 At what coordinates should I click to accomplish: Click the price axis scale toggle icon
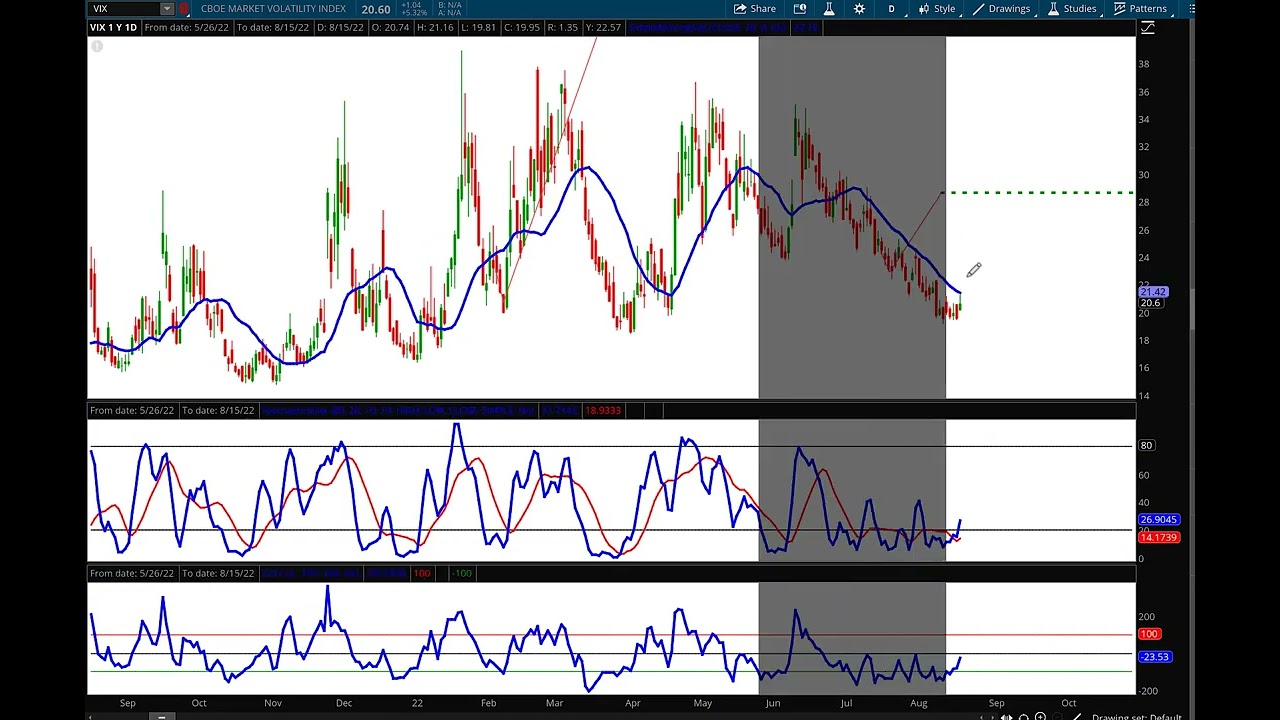pos(1147,28)
